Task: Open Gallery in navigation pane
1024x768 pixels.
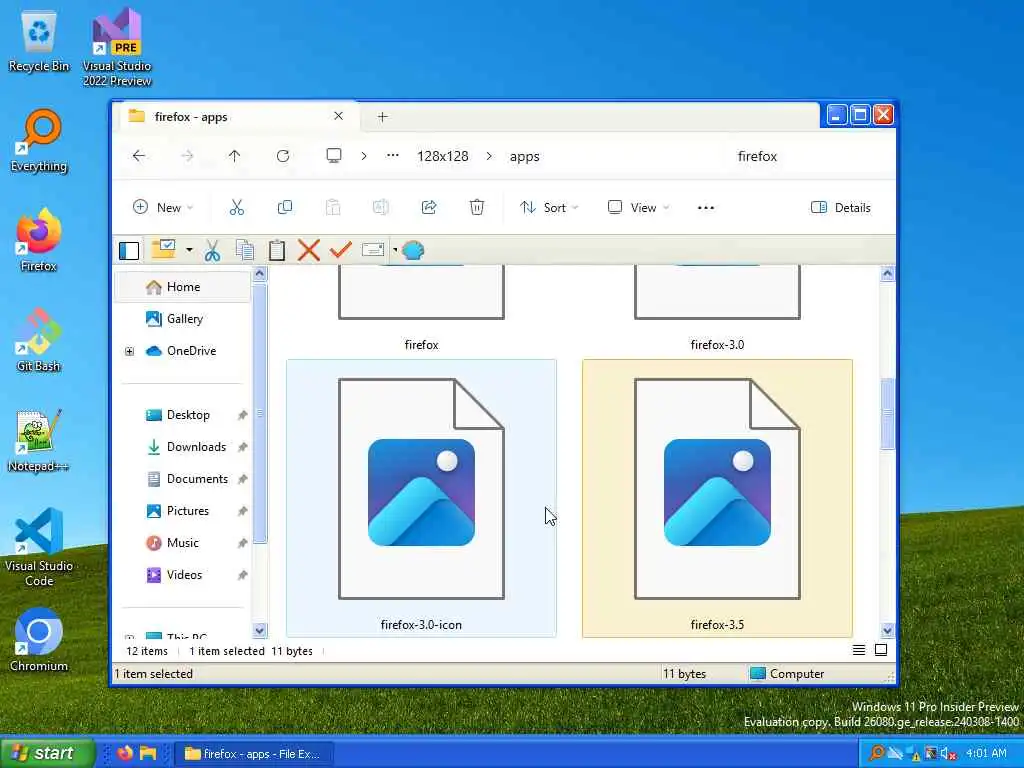Action: point(183,319)
